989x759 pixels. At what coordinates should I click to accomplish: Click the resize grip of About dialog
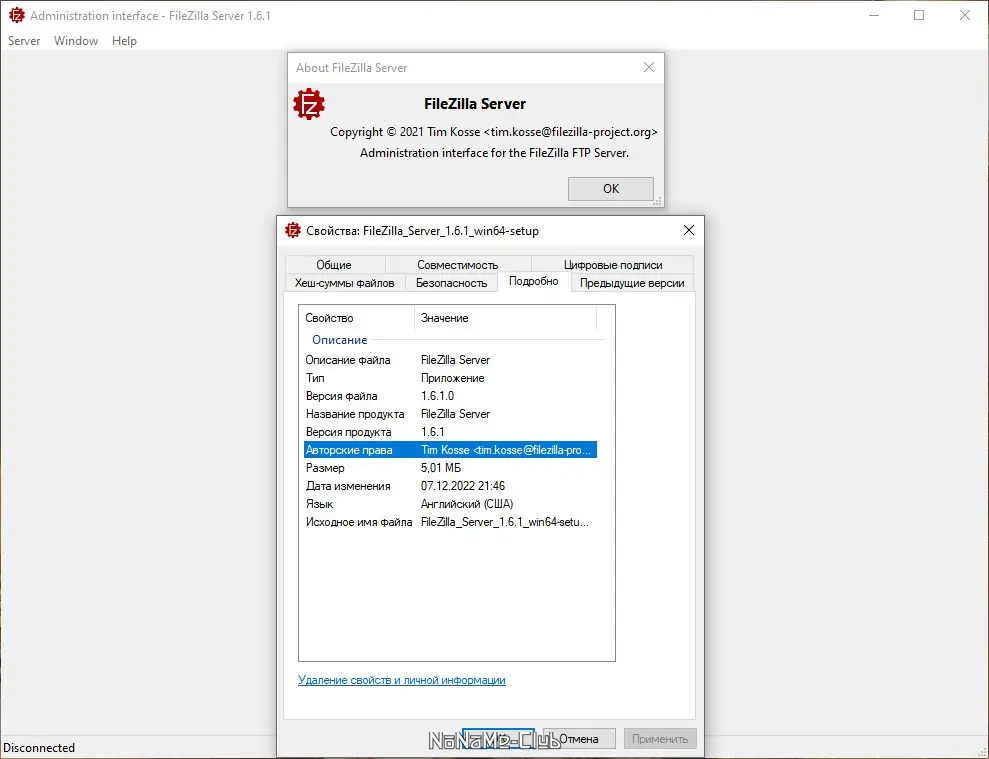coord(658,201)
